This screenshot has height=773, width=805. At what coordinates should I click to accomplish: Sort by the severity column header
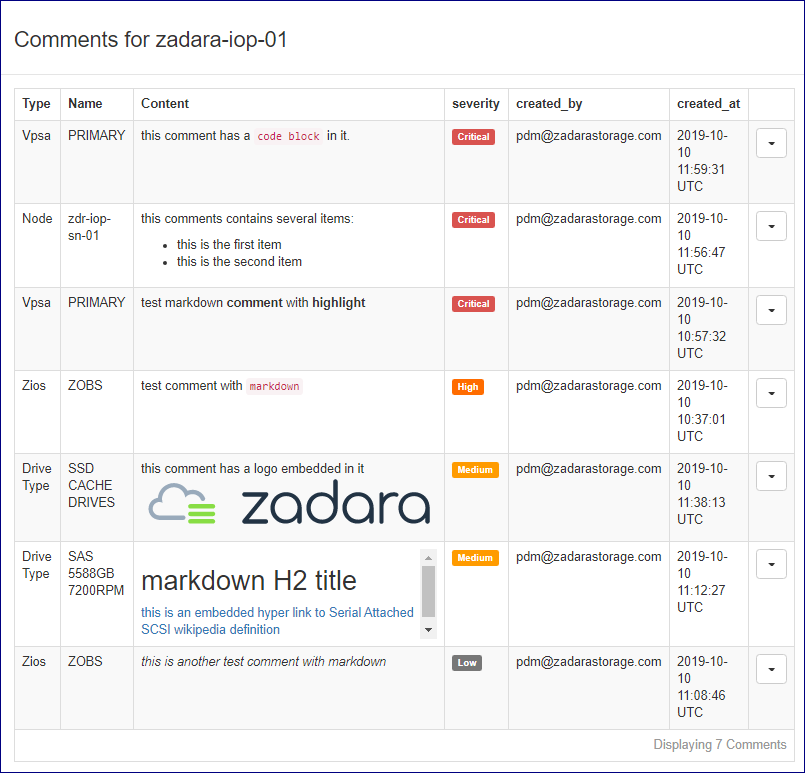tap(476, 104)
